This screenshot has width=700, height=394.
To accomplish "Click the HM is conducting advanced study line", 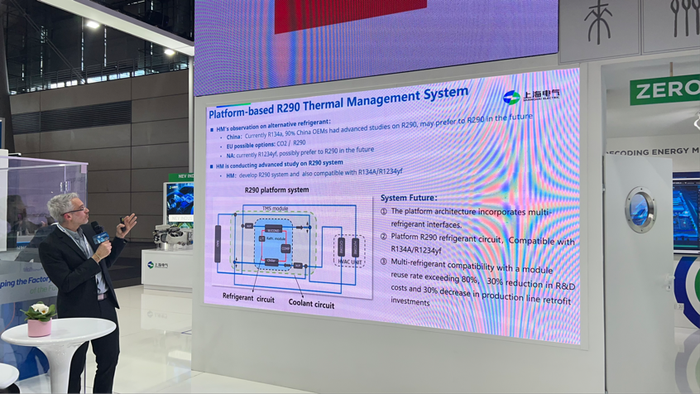I will coord(276,164).
